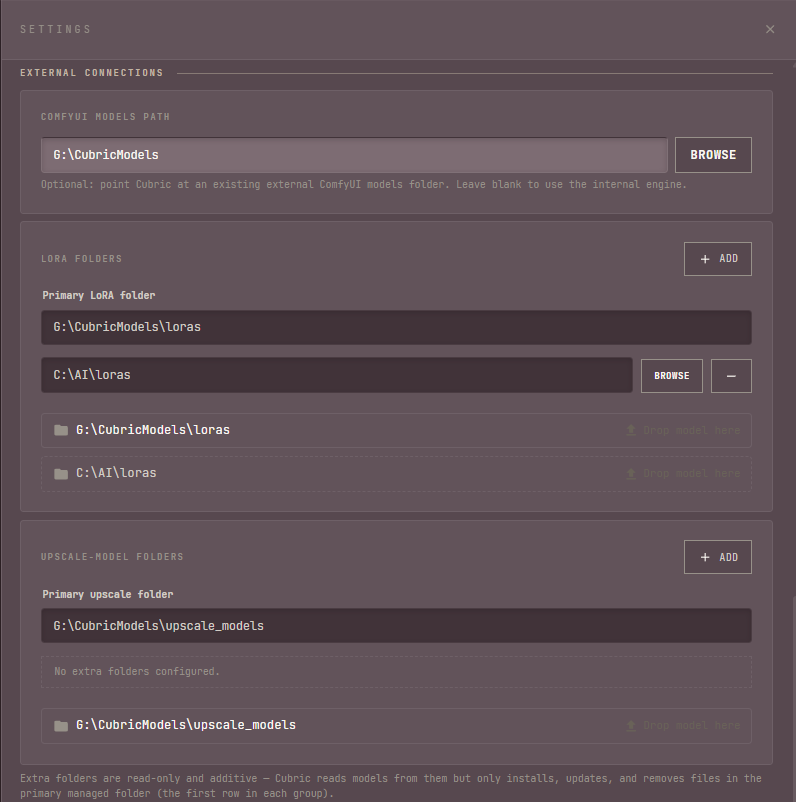This screenshot has width=796, height=802.
Task: Click upload icon in upscale_models drop row
Action: click(x=631, y=726)
